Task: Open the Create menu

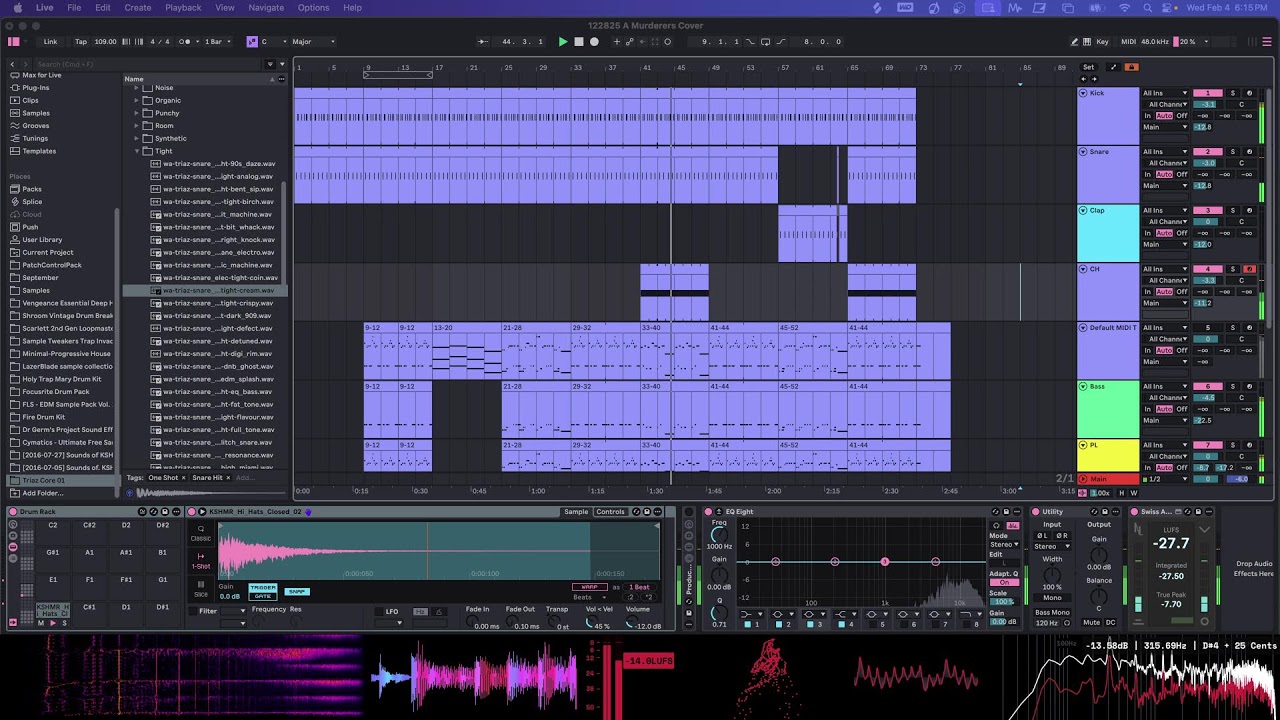Action: pyautogui.click(x=138, y=8)
